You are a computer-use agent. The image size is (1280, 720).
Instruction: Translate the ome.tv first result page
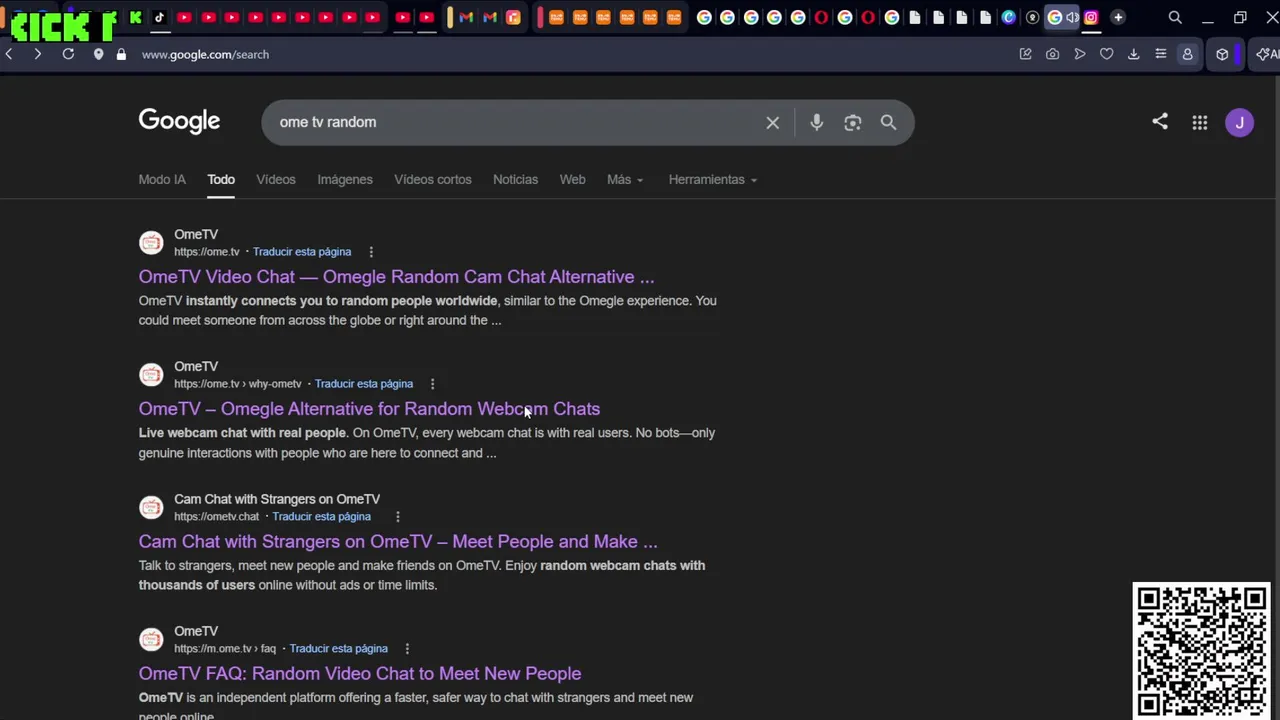[302, 252]
